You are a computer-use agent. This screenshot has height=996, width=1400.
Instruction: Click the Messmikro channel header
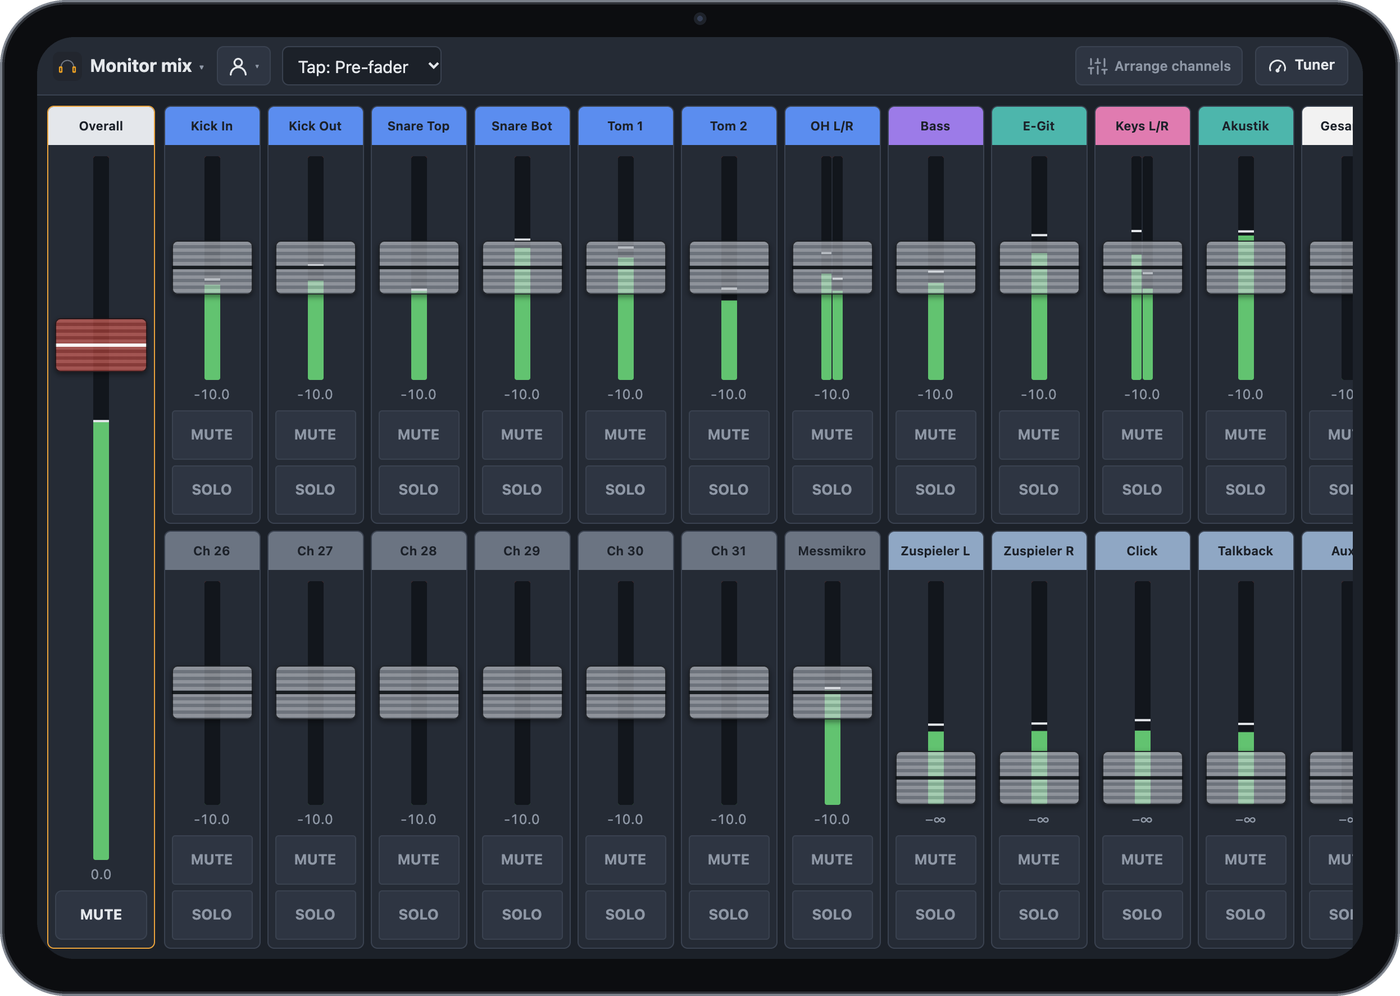point(832,551)
